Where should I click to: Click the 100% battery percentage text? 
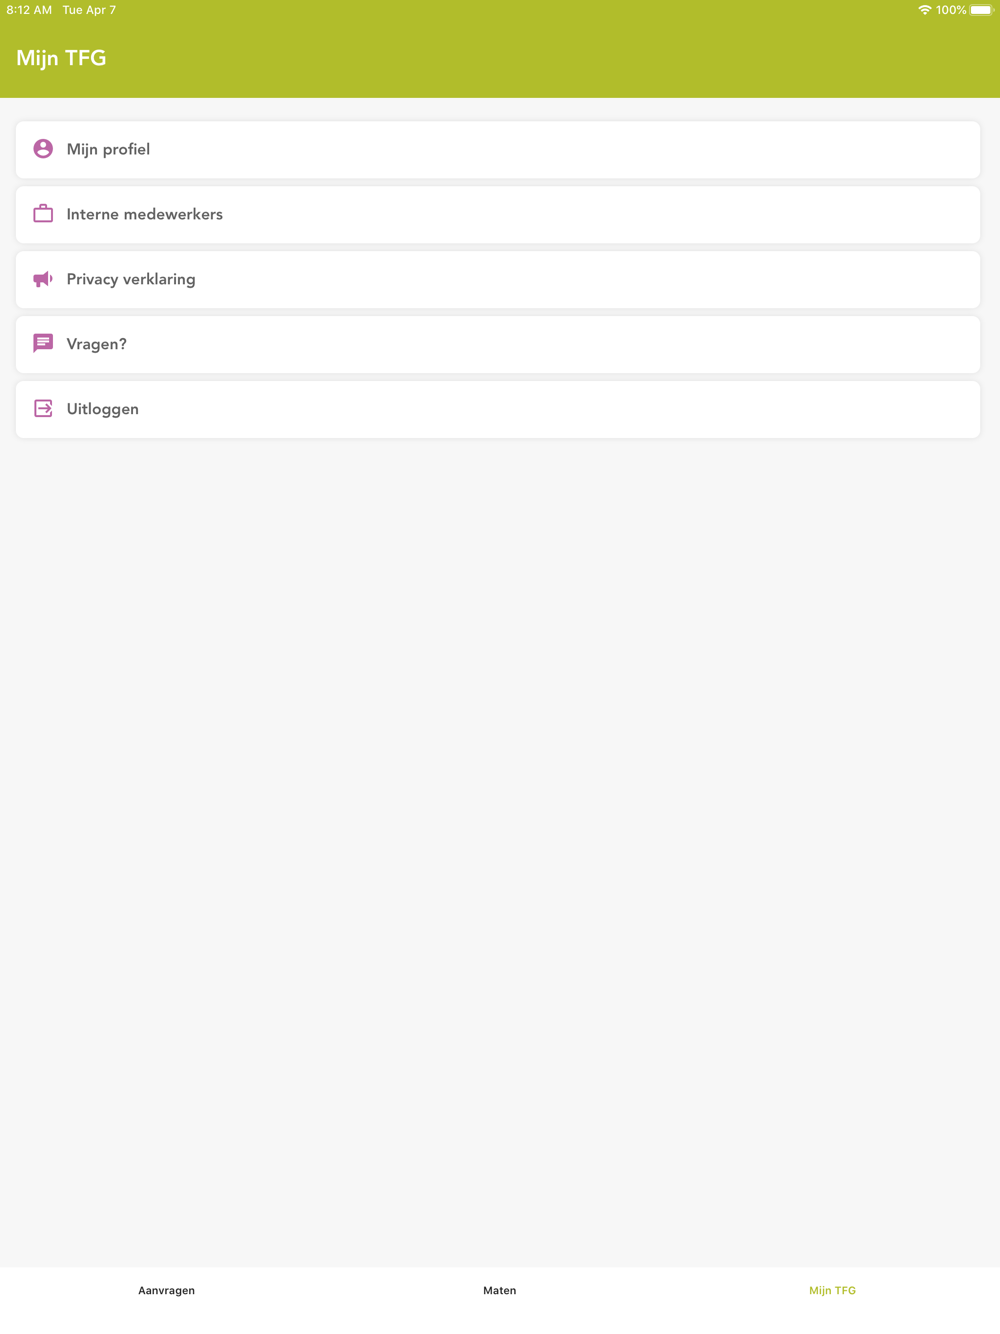[x=951, y=10]
